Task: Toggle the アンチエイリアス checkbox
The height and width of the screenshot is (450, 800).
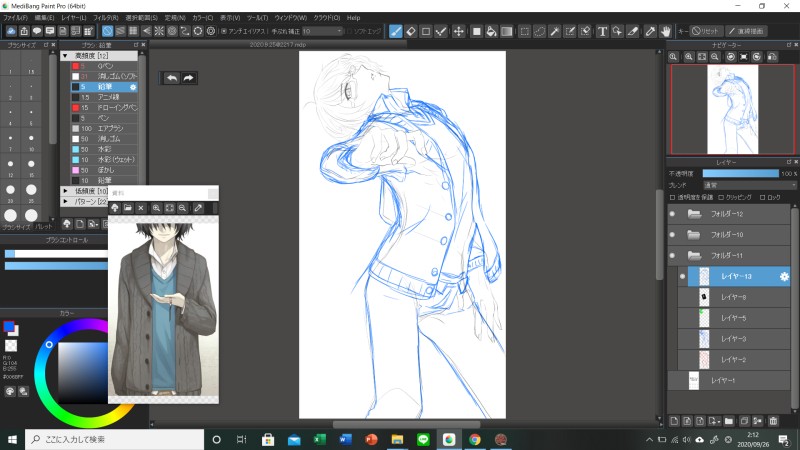Action: 223,31
